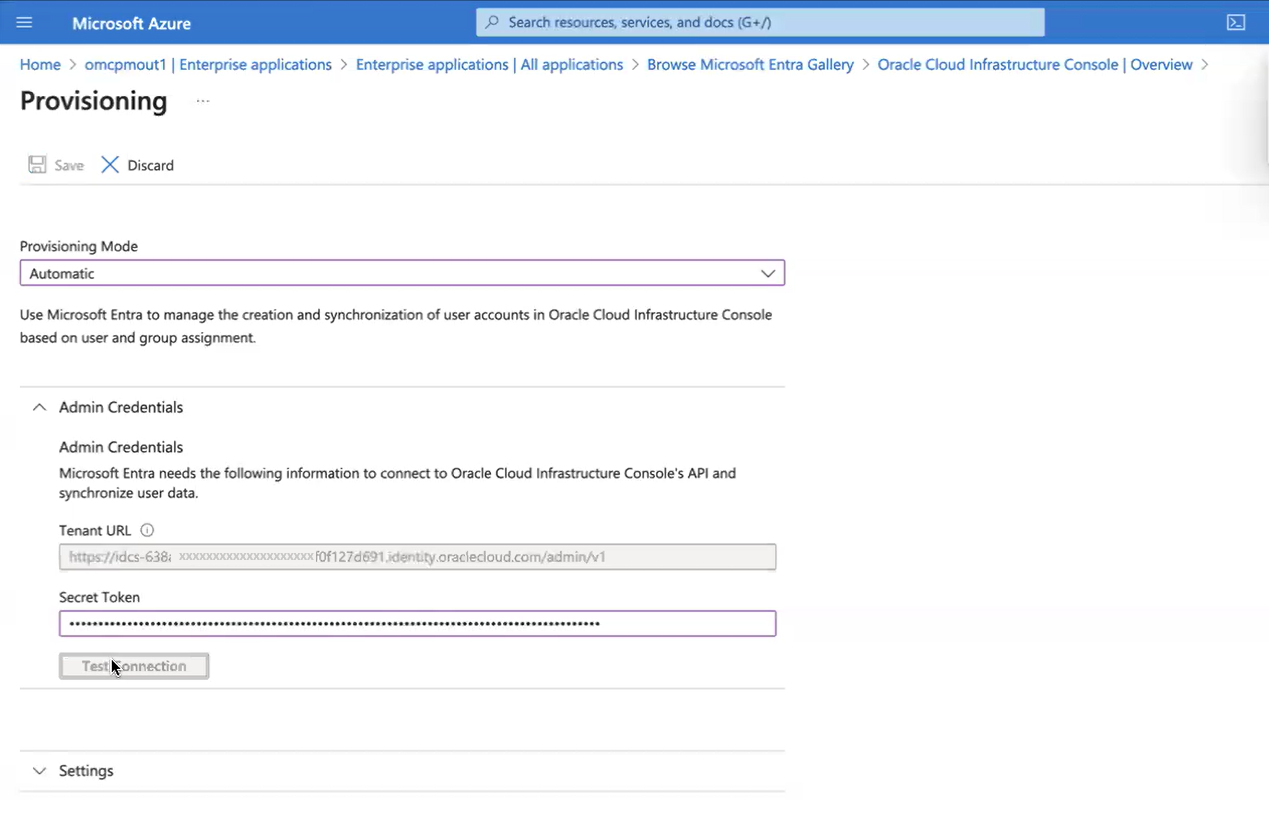Click inside the Secret Token field
The width and height of the screenshot is (1269, 820).
[417, 622]
